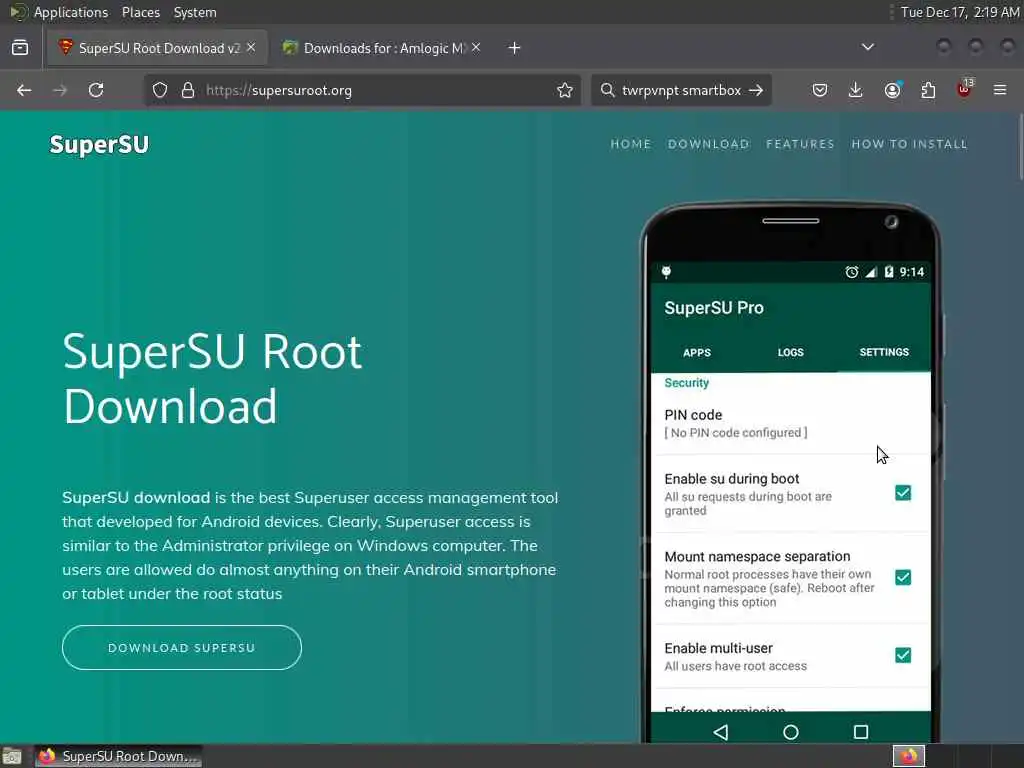Click the Firefox workspace switcher icon
The image size is (1024, 768).
point(909,756)
